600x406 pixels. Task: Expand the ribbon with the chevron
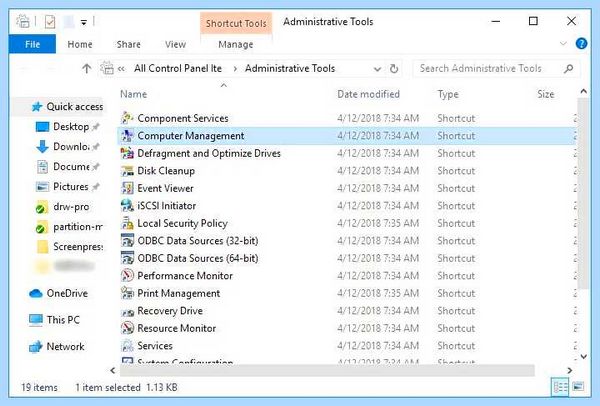coord(563,43)
